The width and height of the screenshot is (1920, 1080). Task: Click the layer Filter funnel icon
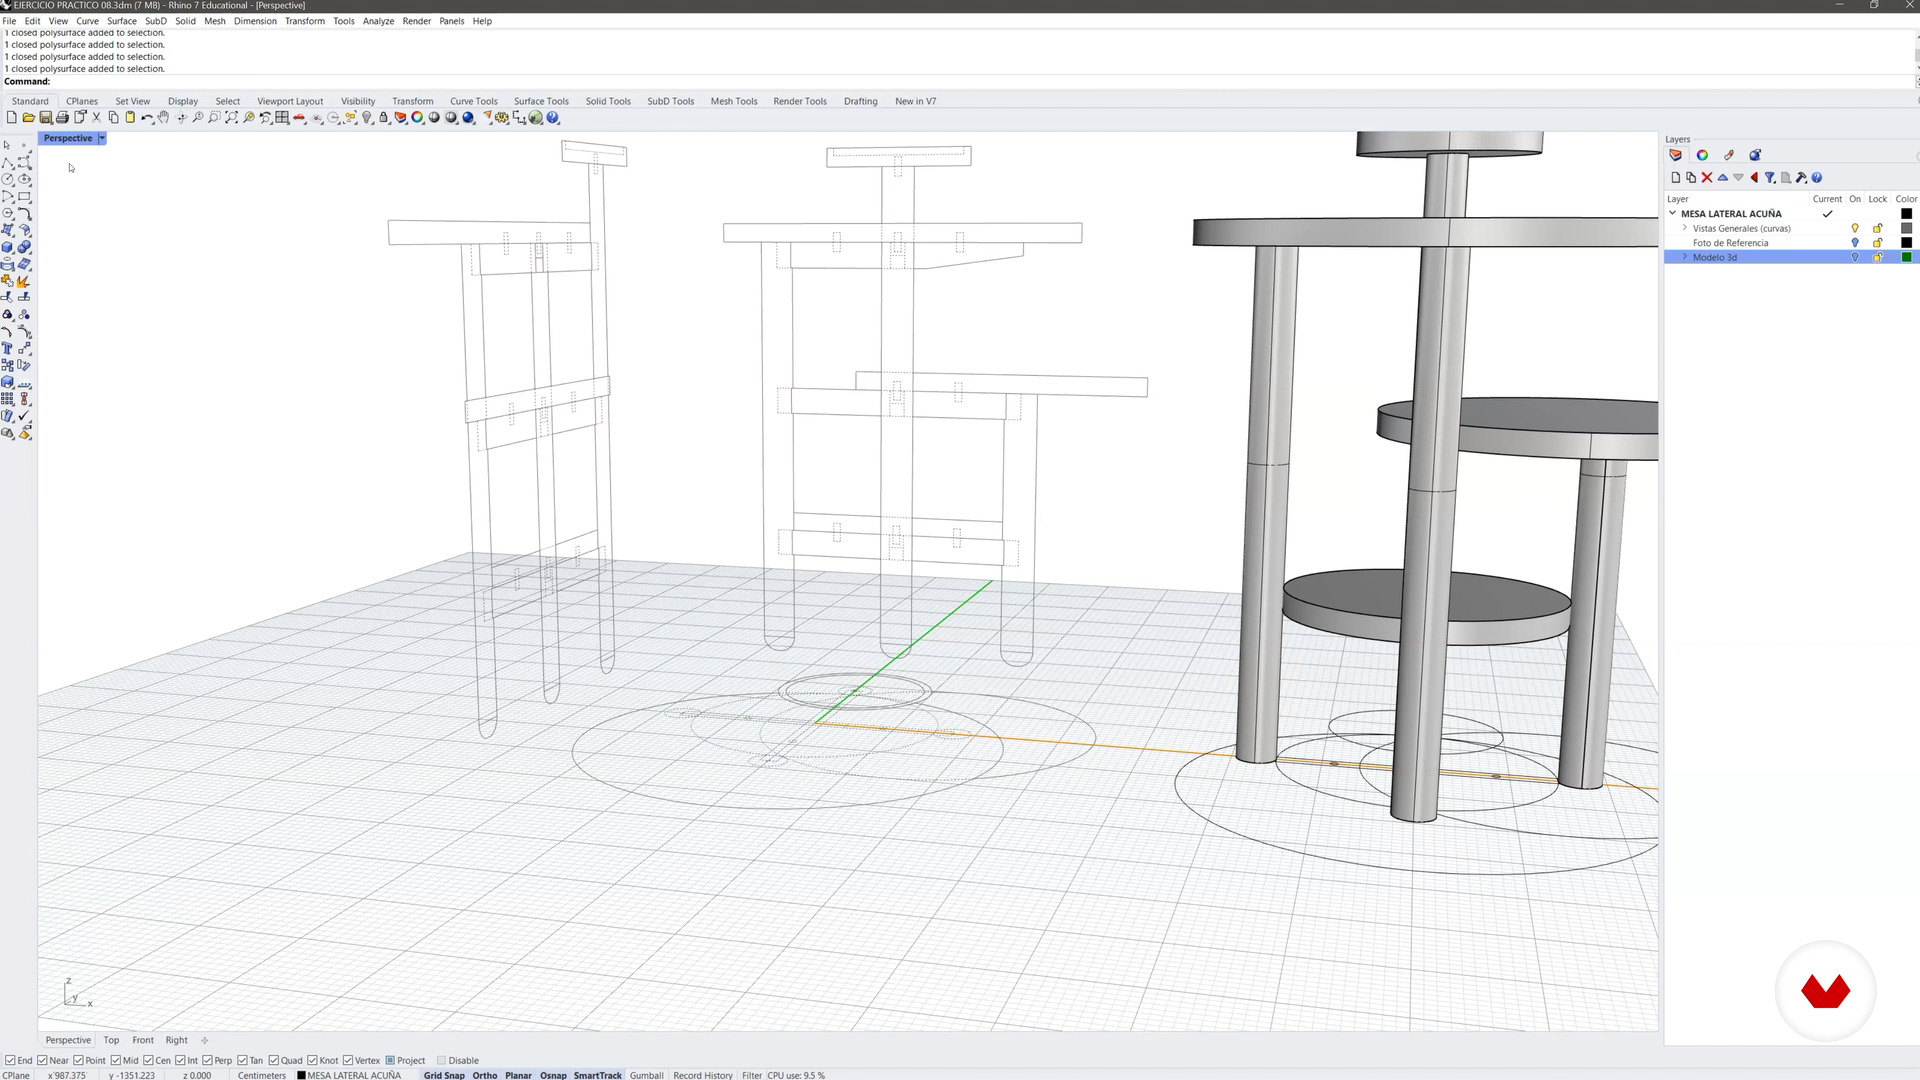coord(1770,178)
